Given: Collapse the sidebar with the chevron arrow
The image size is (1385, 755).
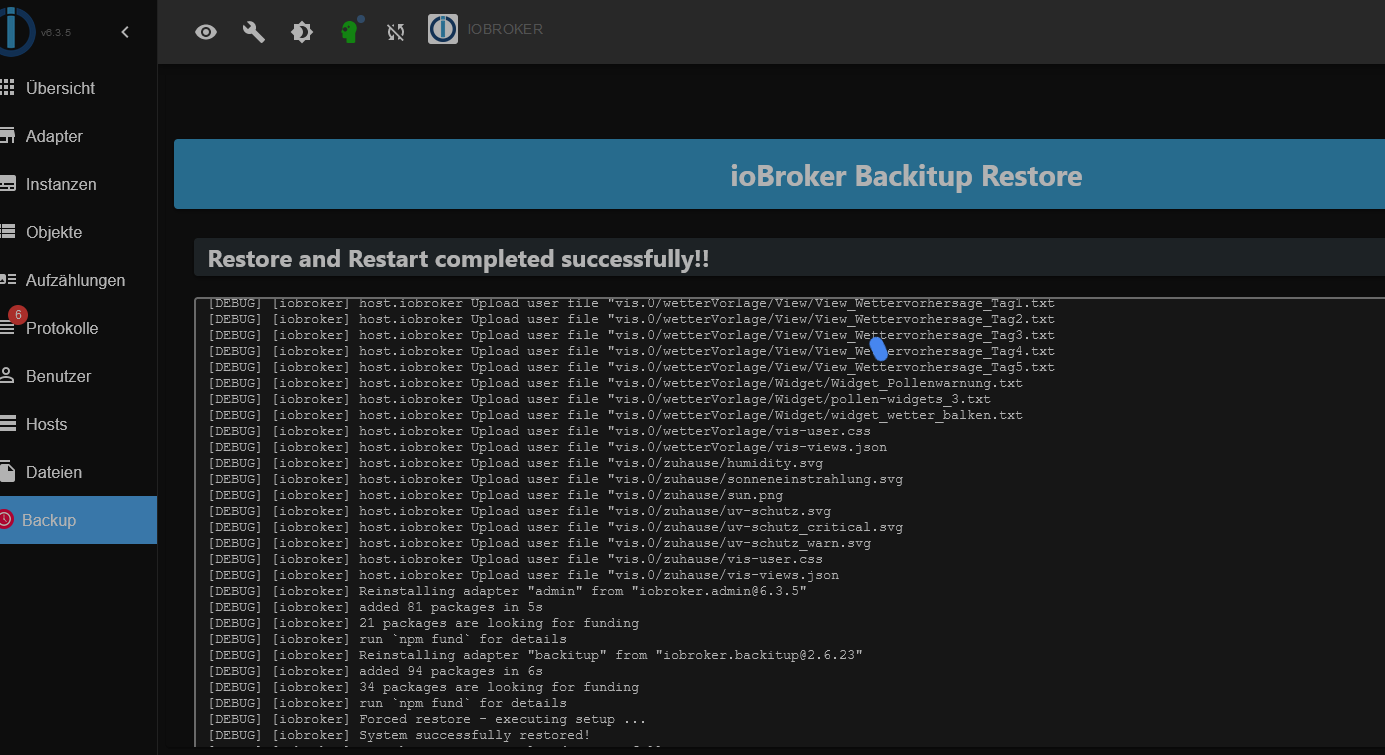Looking at the screenshot, I should [x=125, y=32].
